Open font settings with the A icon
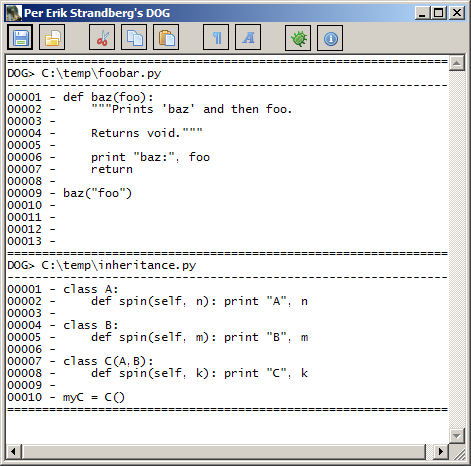This screenshot has height=466, width=471. click(248, 38)
